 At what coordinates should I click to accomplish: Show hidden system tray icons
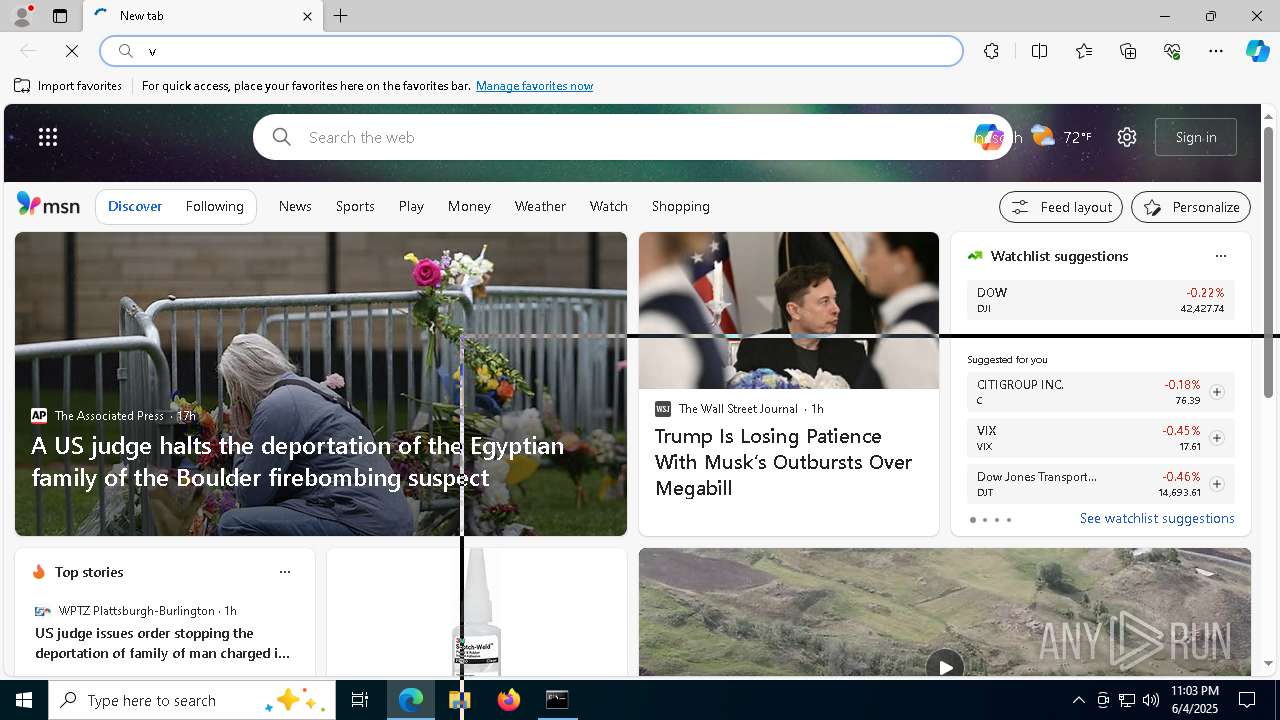1078,700
